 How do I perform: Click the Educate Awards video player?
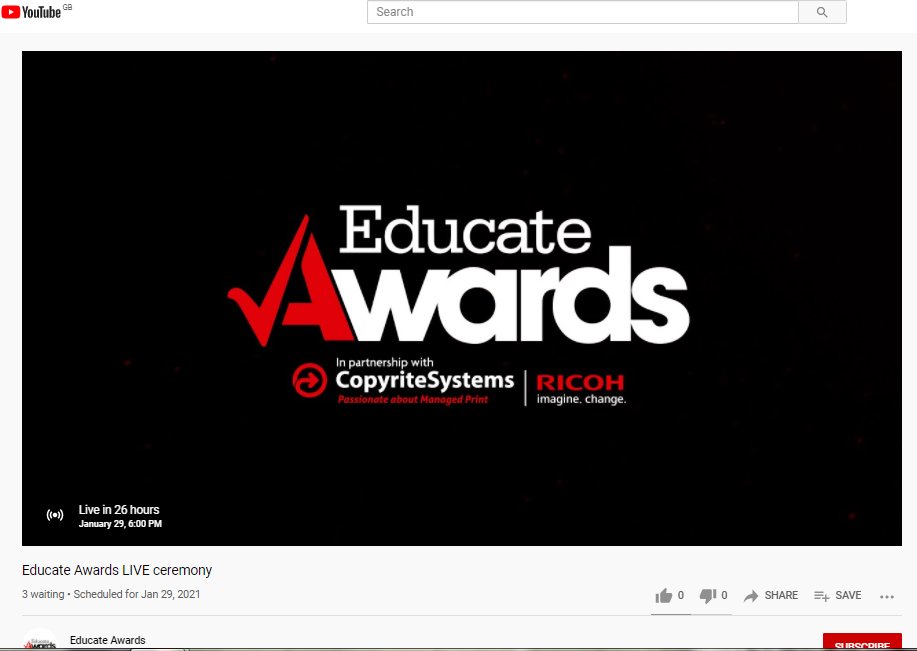click(x=461, y=298)
